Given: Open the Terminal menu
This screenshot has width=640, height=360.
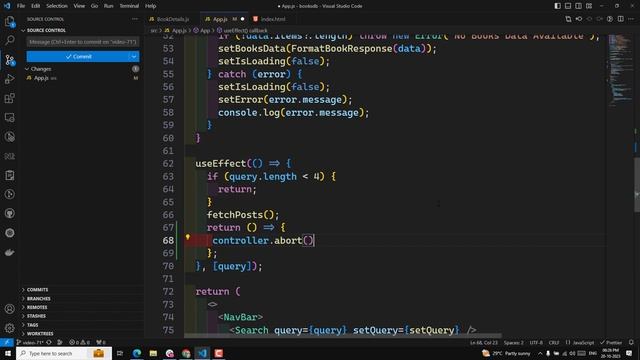Looking at the screenshot, I should pyautogui.click(x=129, y=6).
